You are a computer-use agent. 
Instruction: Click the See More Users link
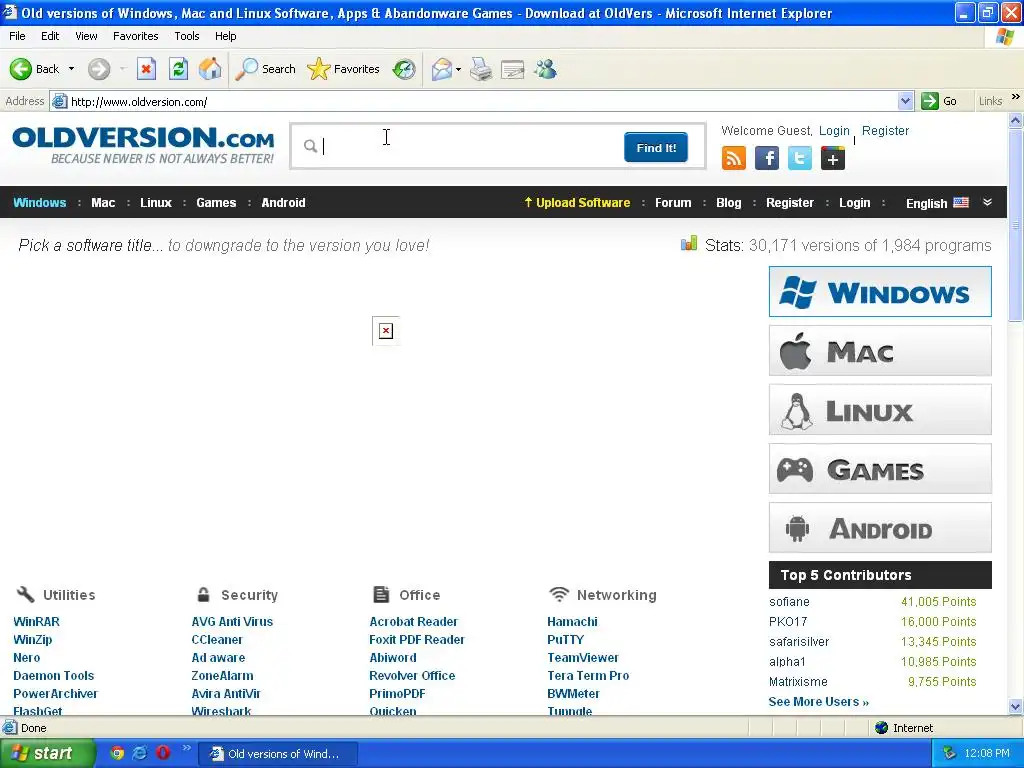pyautogui.click(x=818, y=701)
